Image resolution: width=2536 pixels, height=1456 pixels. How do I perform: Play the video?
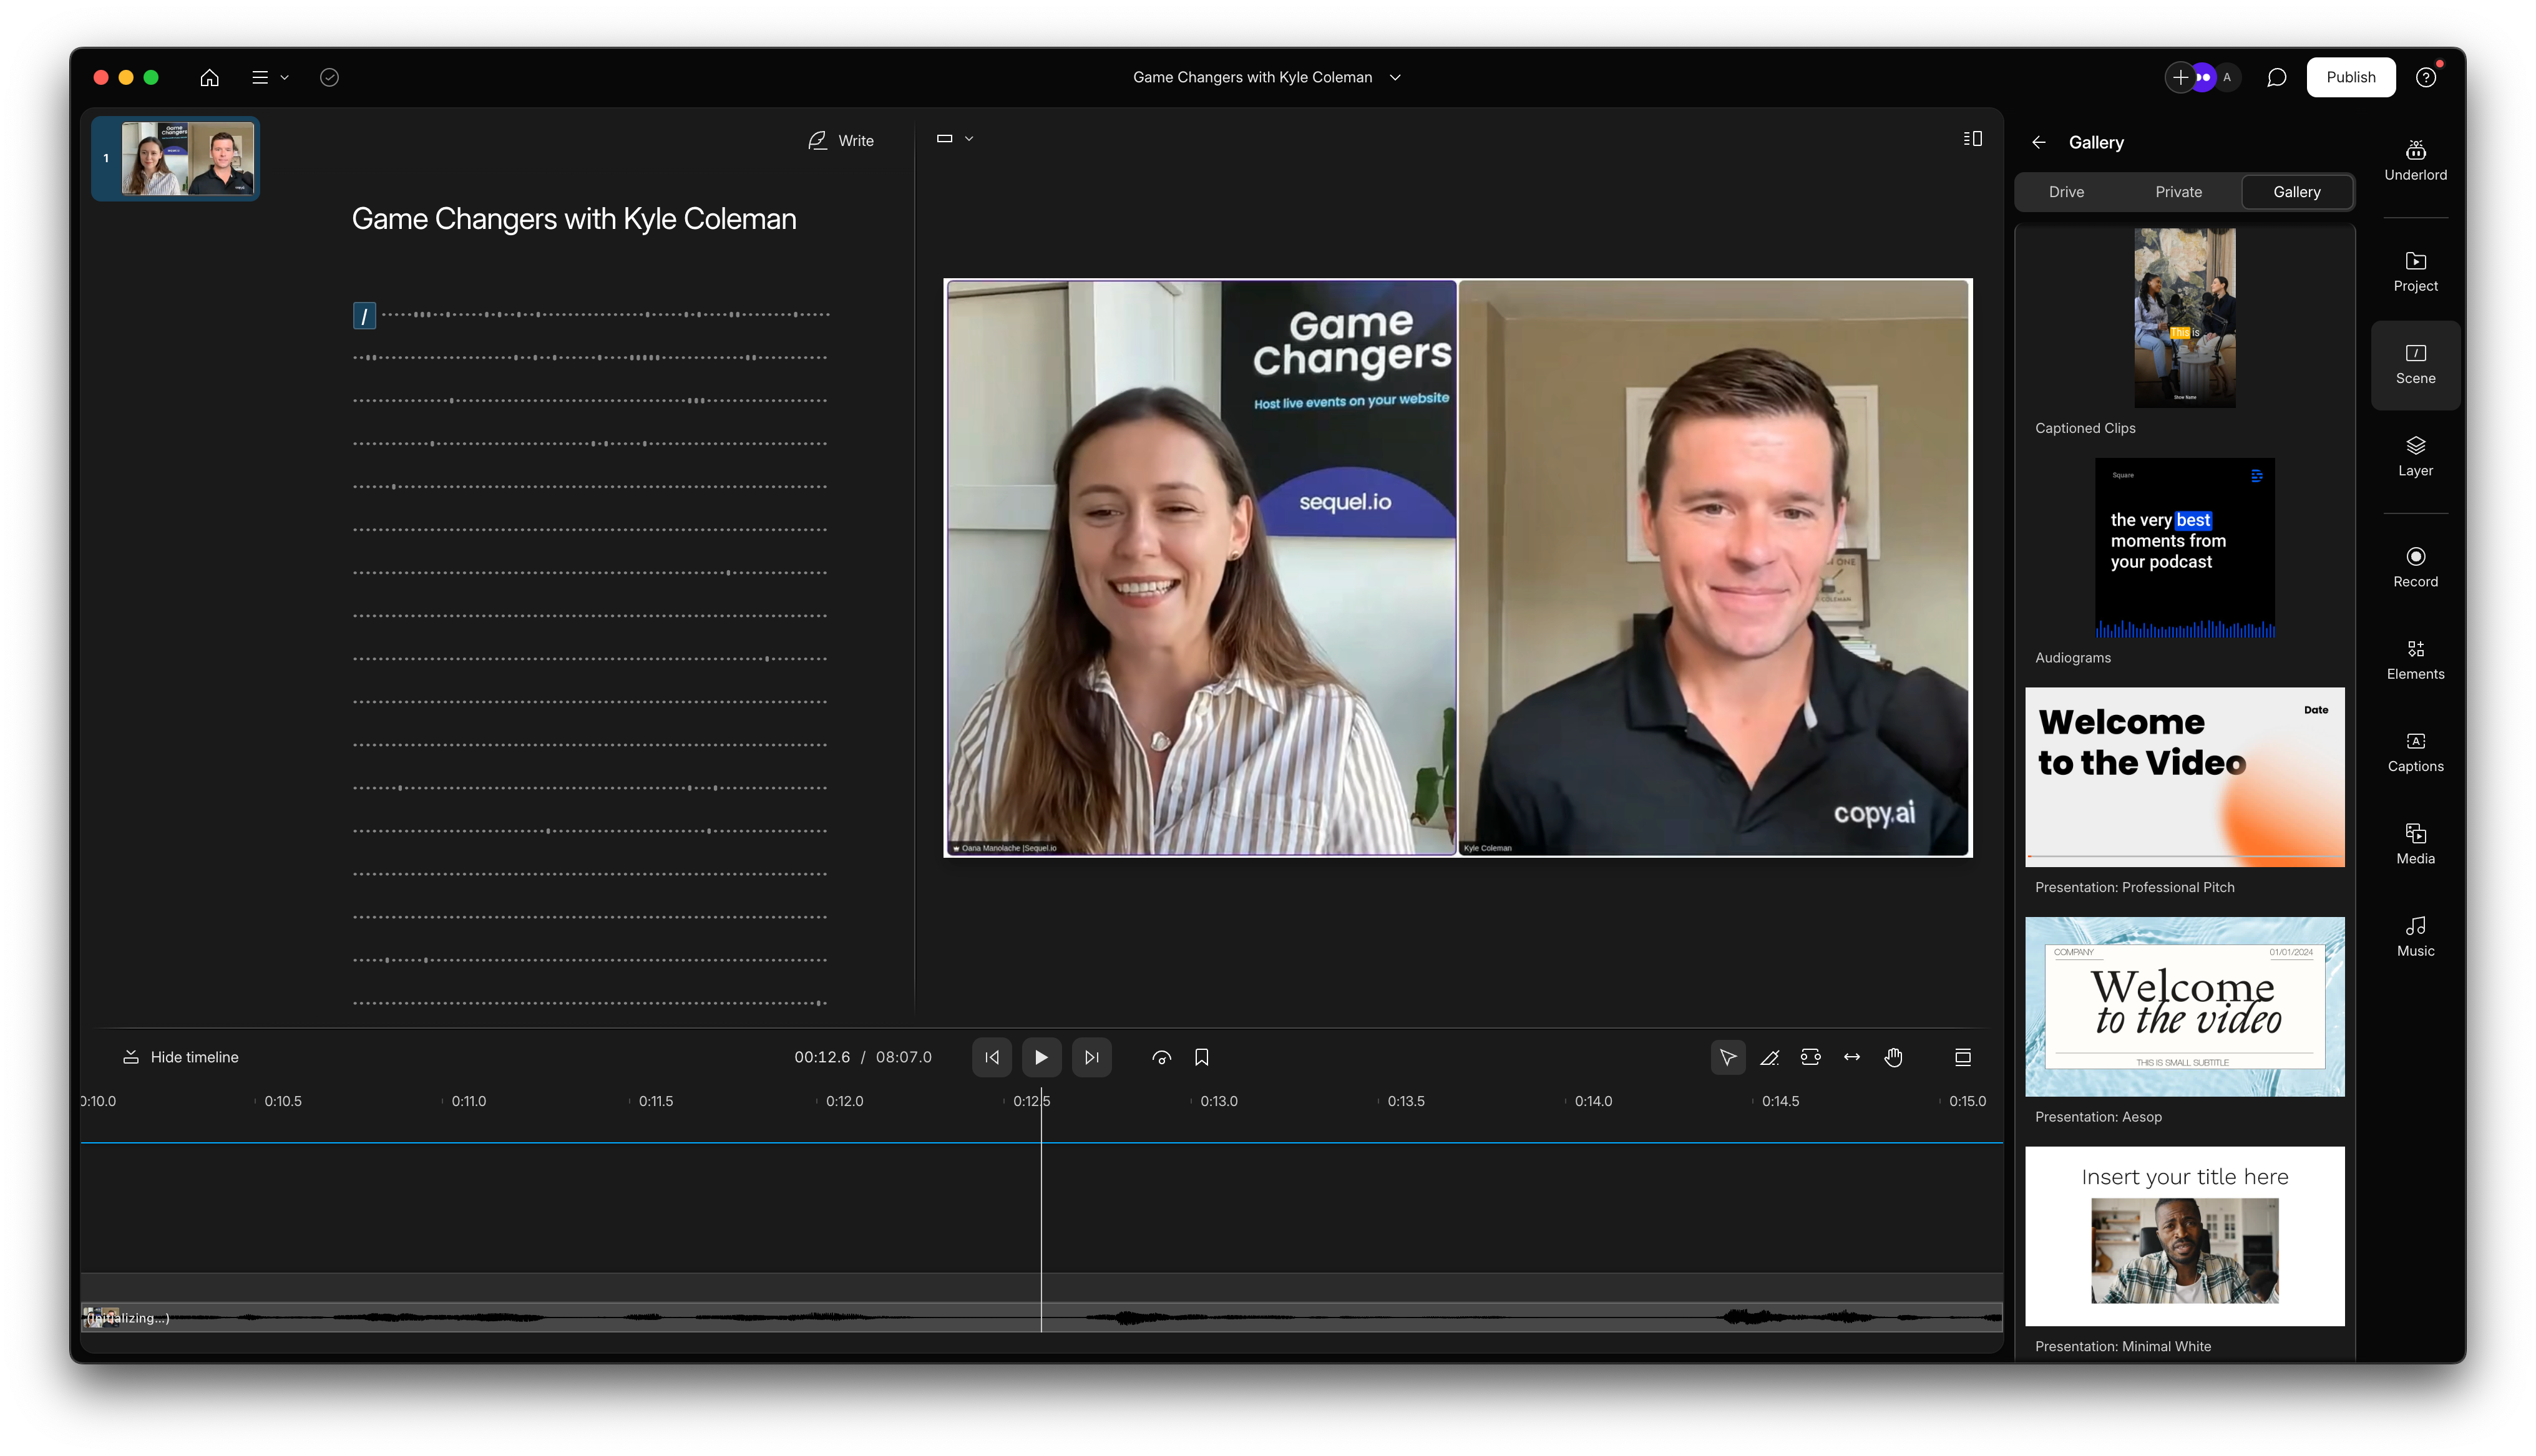1041,1057
